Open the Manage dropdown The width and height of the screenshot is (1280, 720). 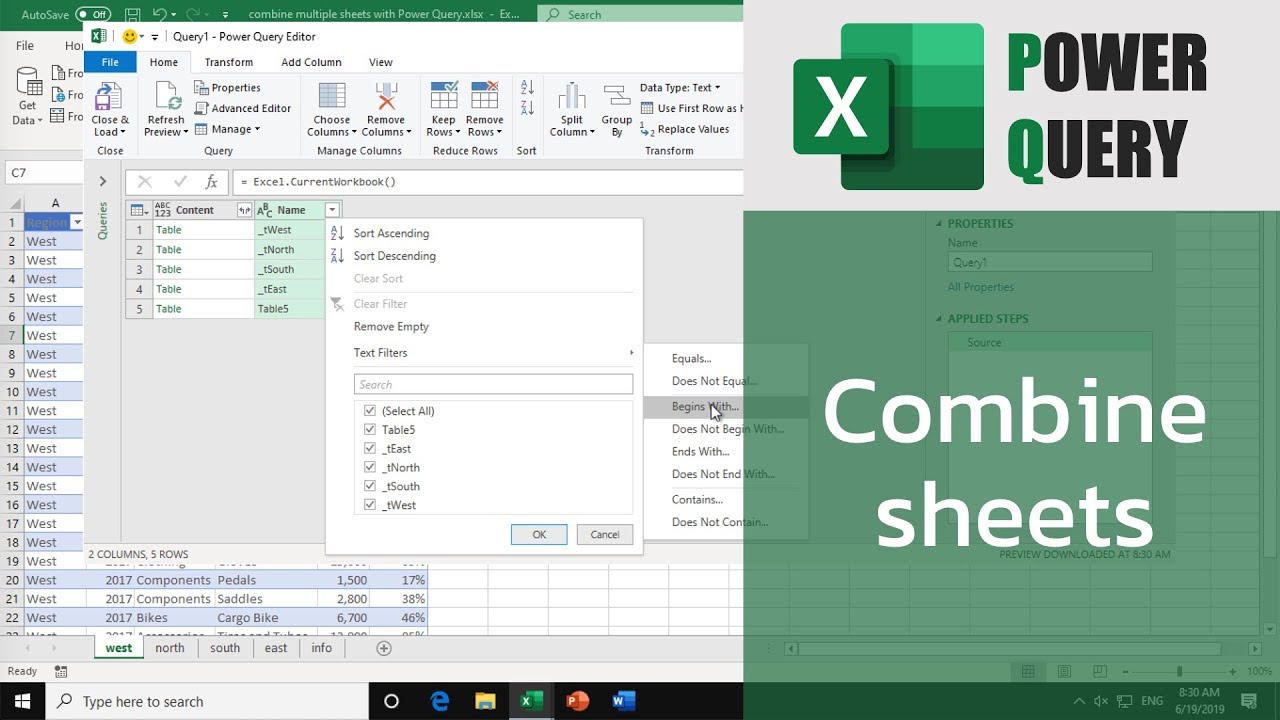click(x=227, y=129)
